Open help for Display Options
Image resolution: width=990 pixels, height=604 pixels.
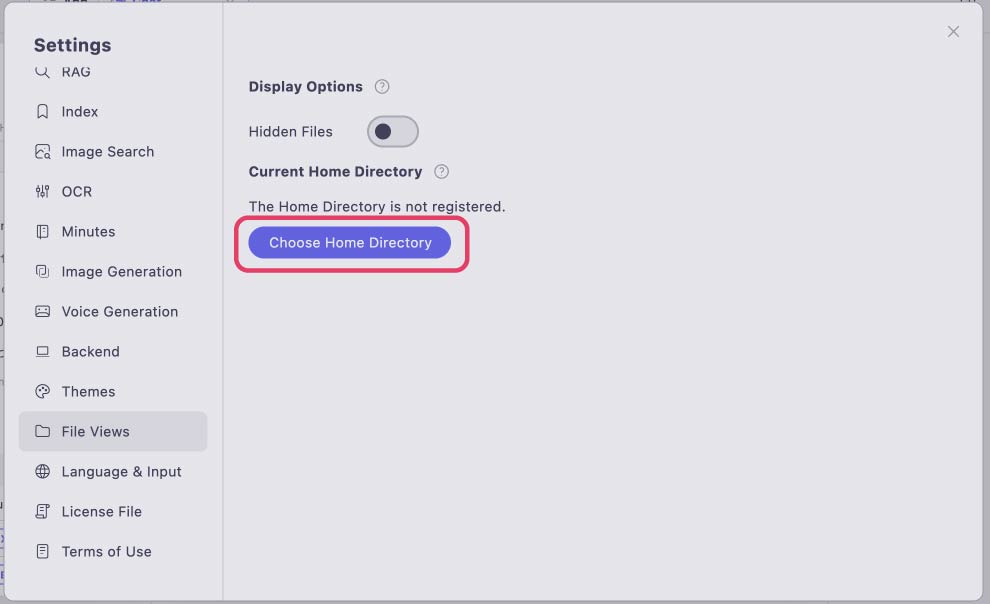point(382,86)
